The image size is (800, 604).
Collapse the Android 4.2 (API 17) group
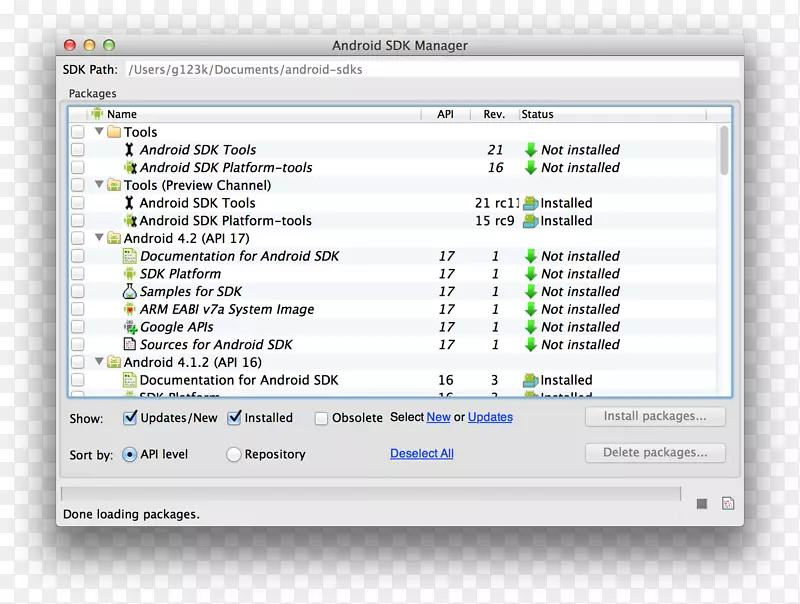pos(99,238)
